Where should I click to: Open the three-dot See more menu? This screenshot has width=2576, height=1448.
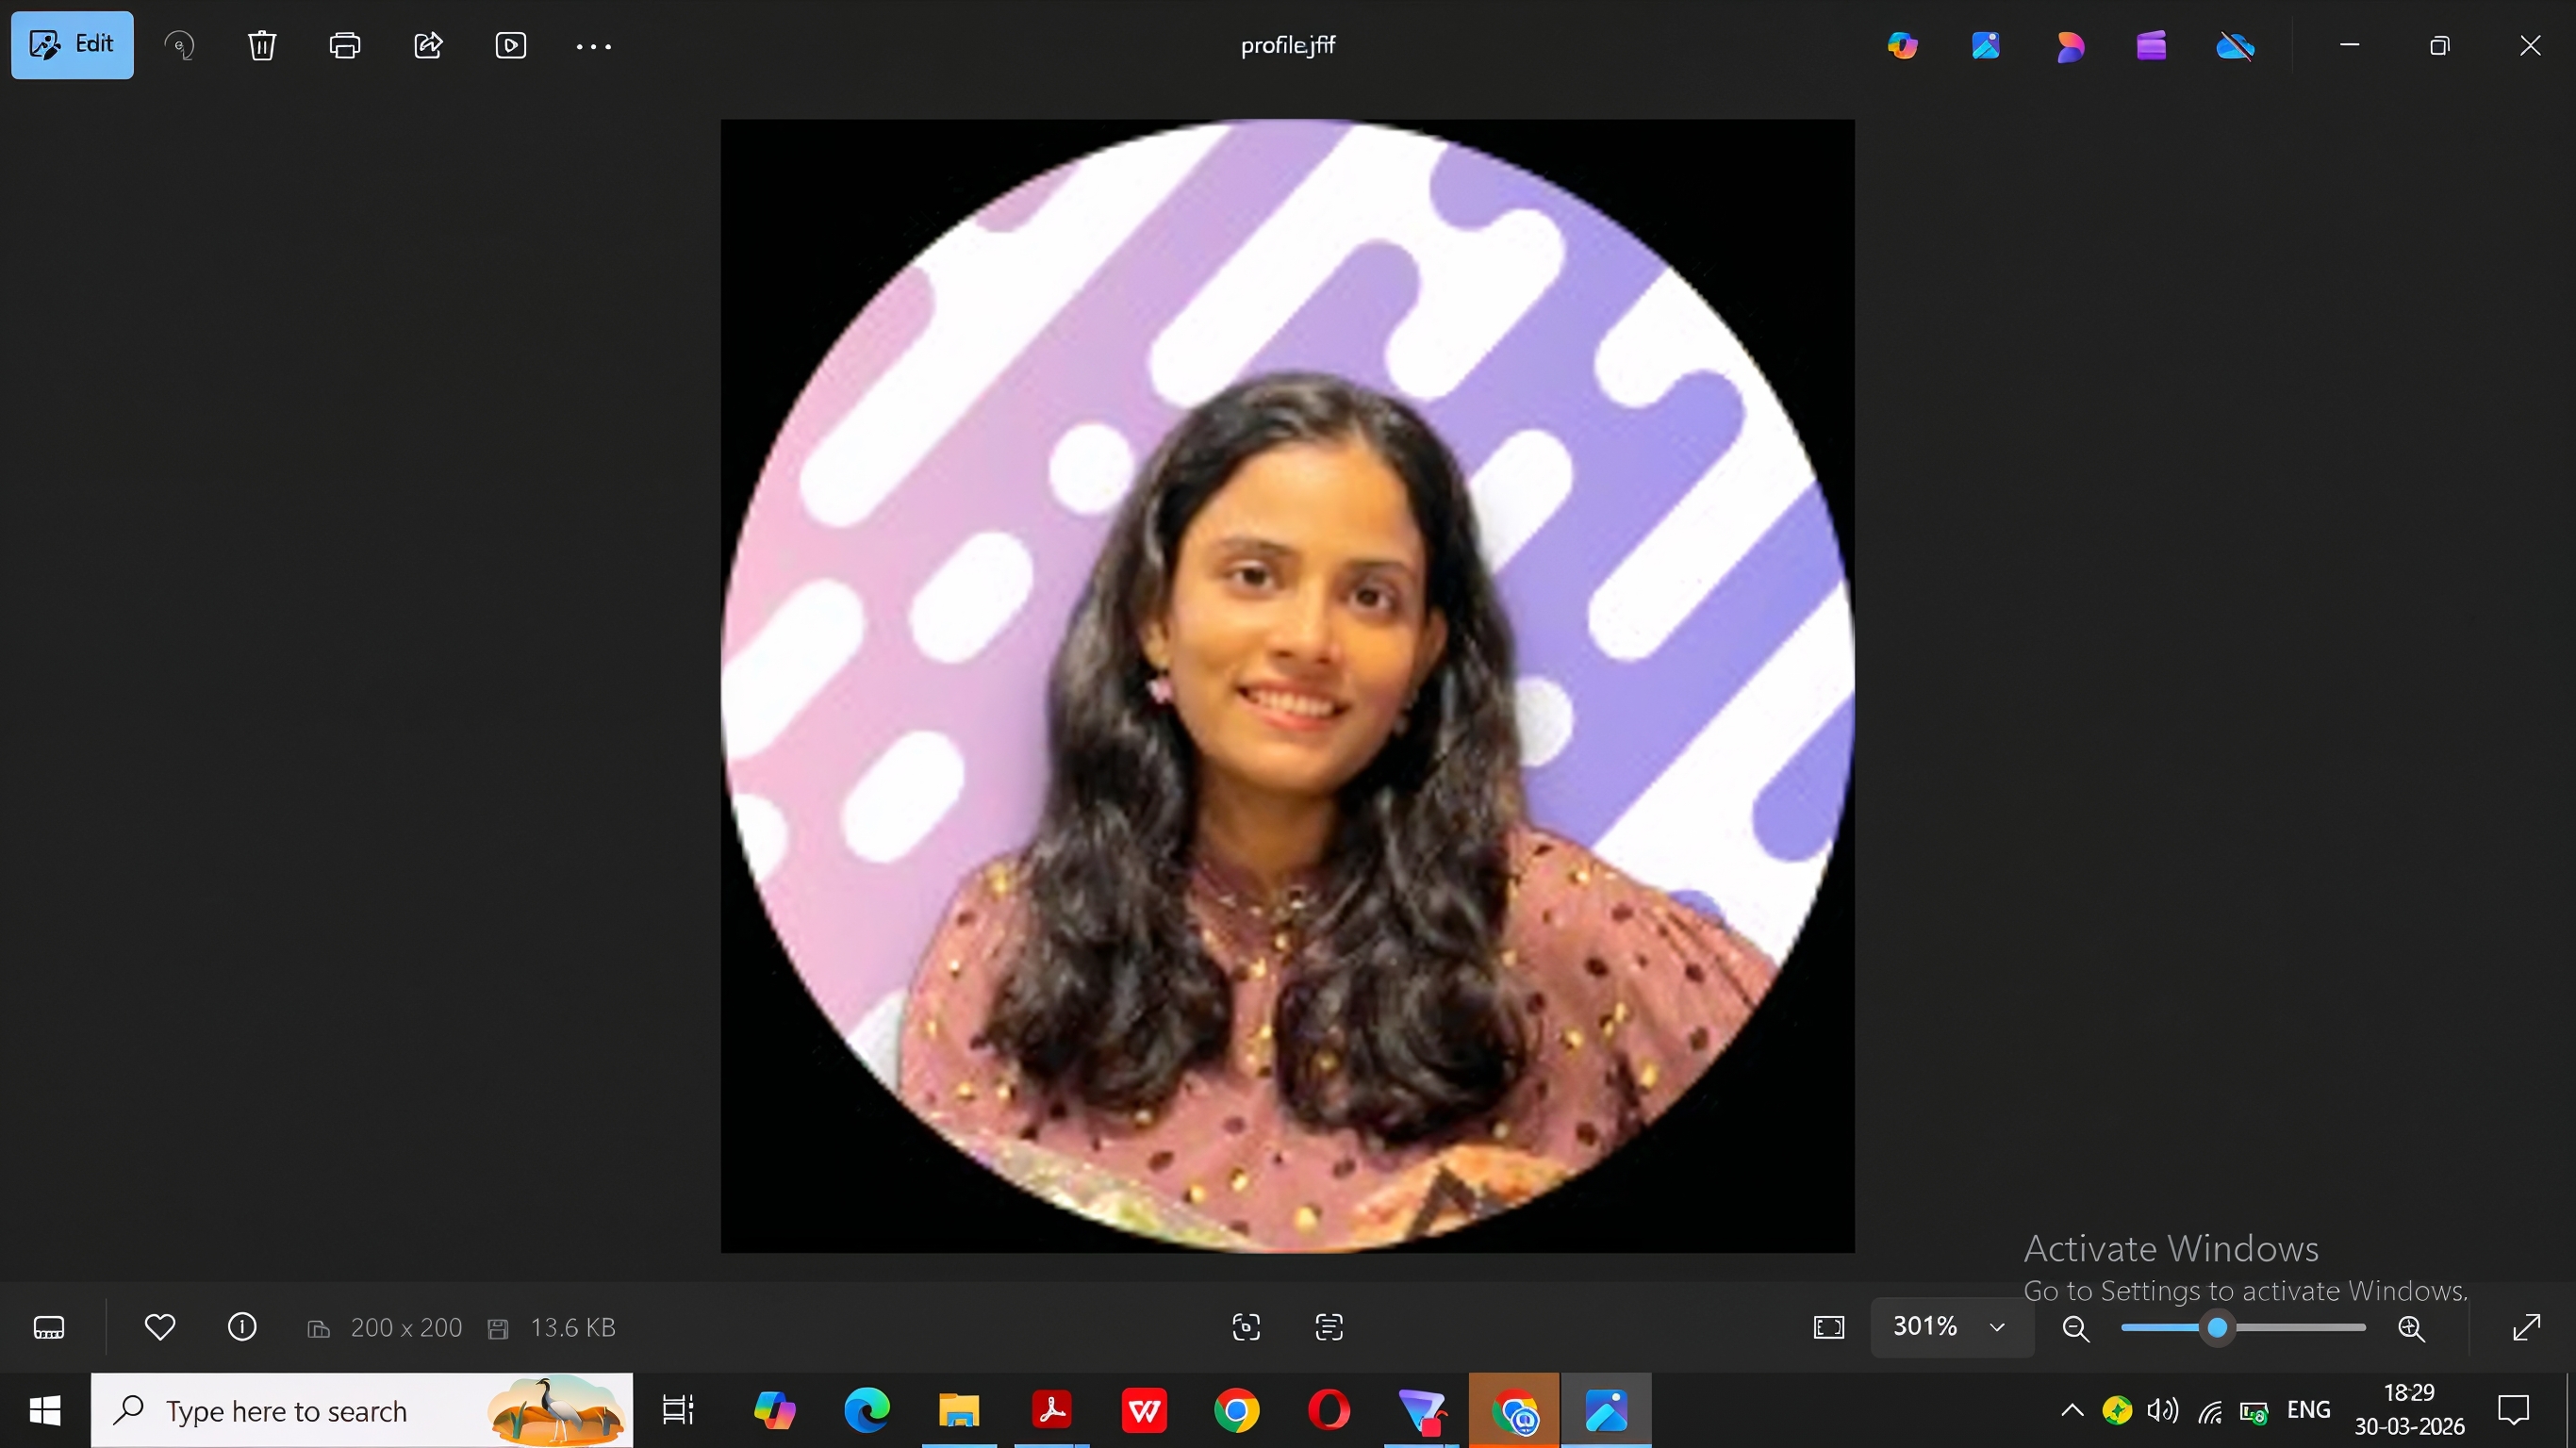(x=594, y=46)
